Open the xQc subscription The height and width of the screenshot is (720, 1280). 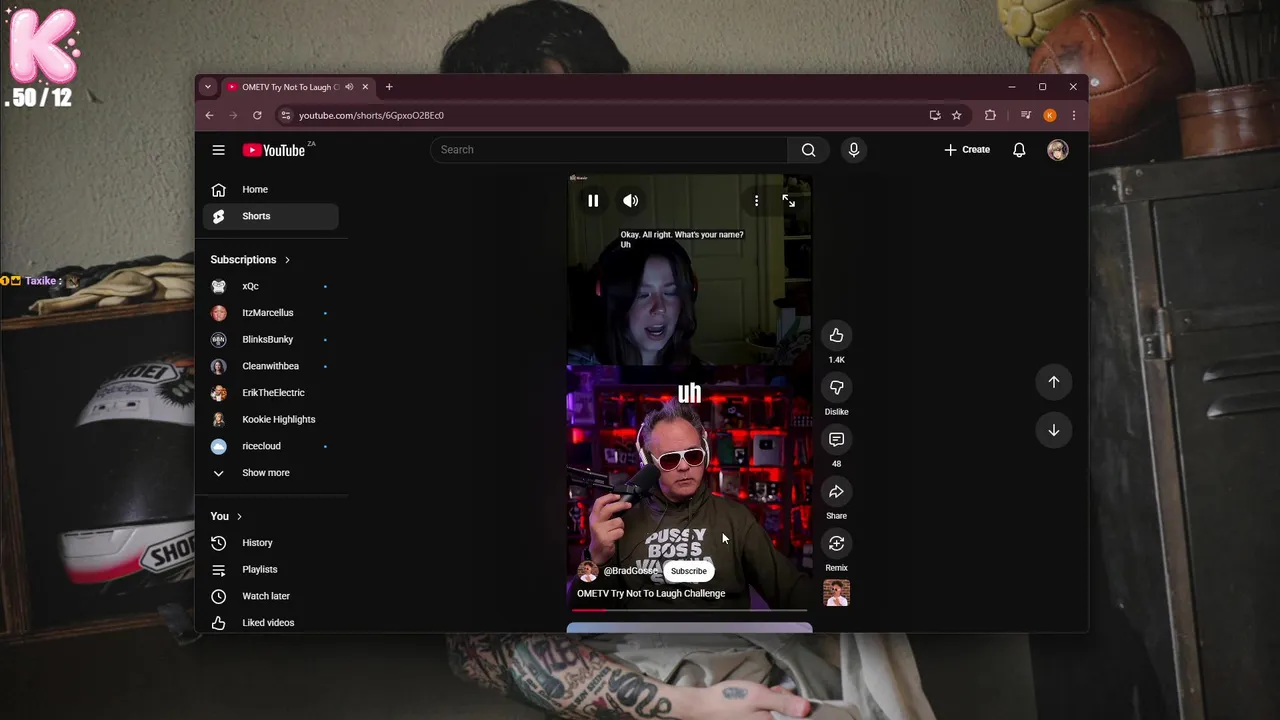(x=271, y=286)
